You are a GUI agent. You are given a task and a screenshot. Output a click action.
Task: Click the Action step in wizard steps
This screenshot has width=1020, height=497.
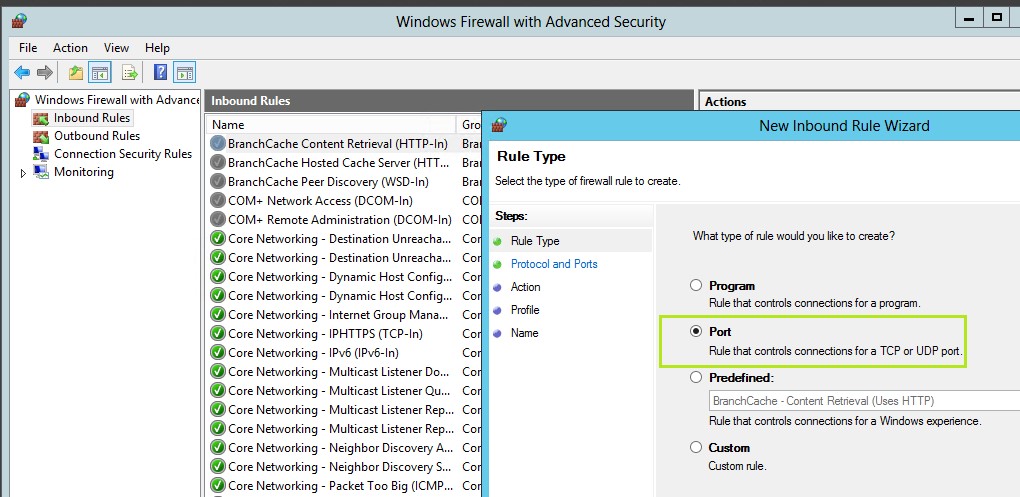coord(526,287)
